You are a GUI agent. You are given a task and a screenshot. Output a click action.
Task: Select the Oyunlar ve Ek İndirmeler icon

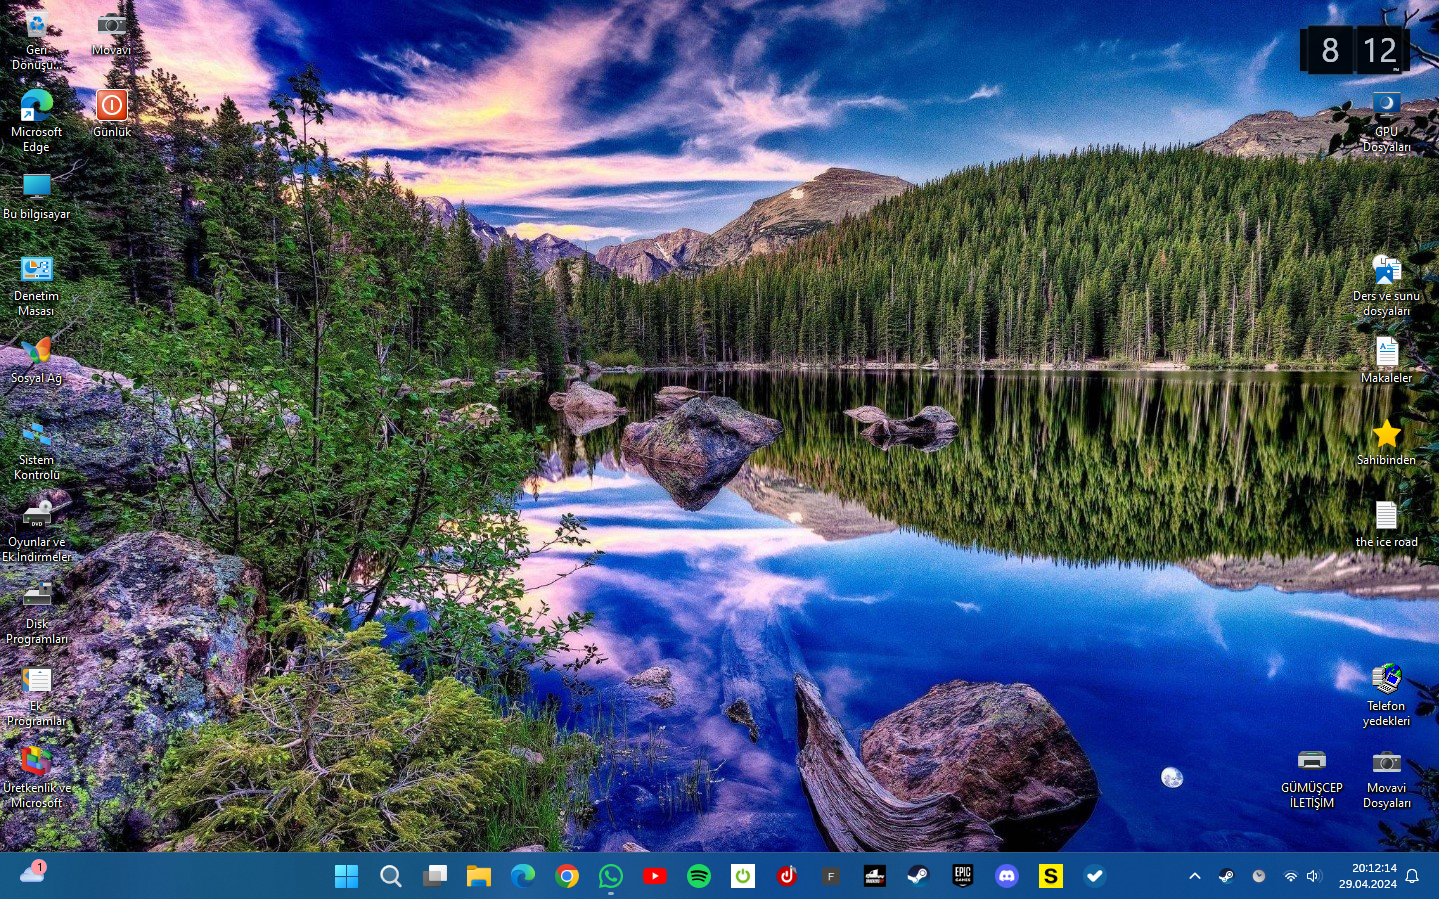coord(36,532)
